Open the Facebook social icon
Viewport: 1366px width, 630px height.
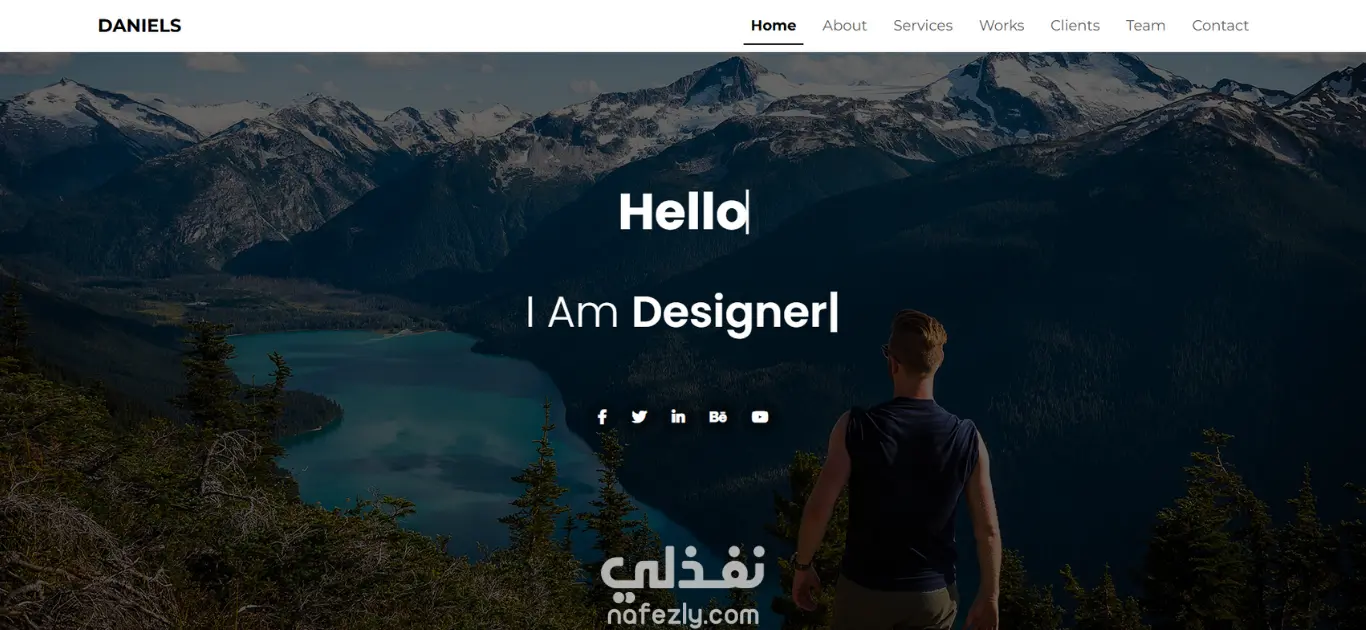pos(602,417)
